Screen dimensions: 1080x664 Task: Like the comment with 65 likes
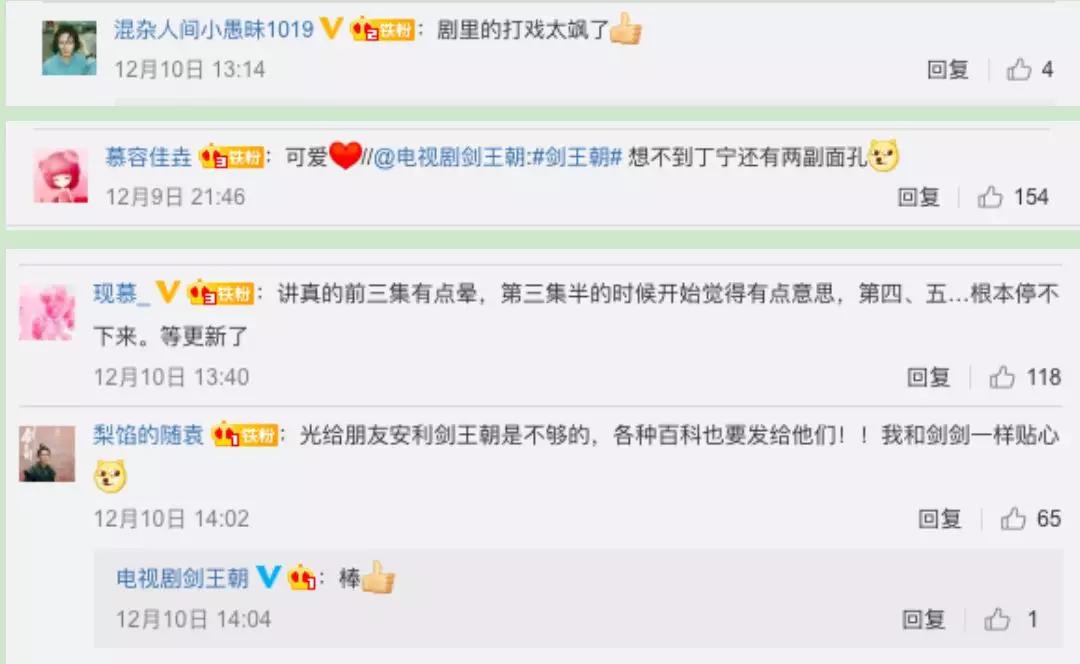click(x=1013, y=518)
